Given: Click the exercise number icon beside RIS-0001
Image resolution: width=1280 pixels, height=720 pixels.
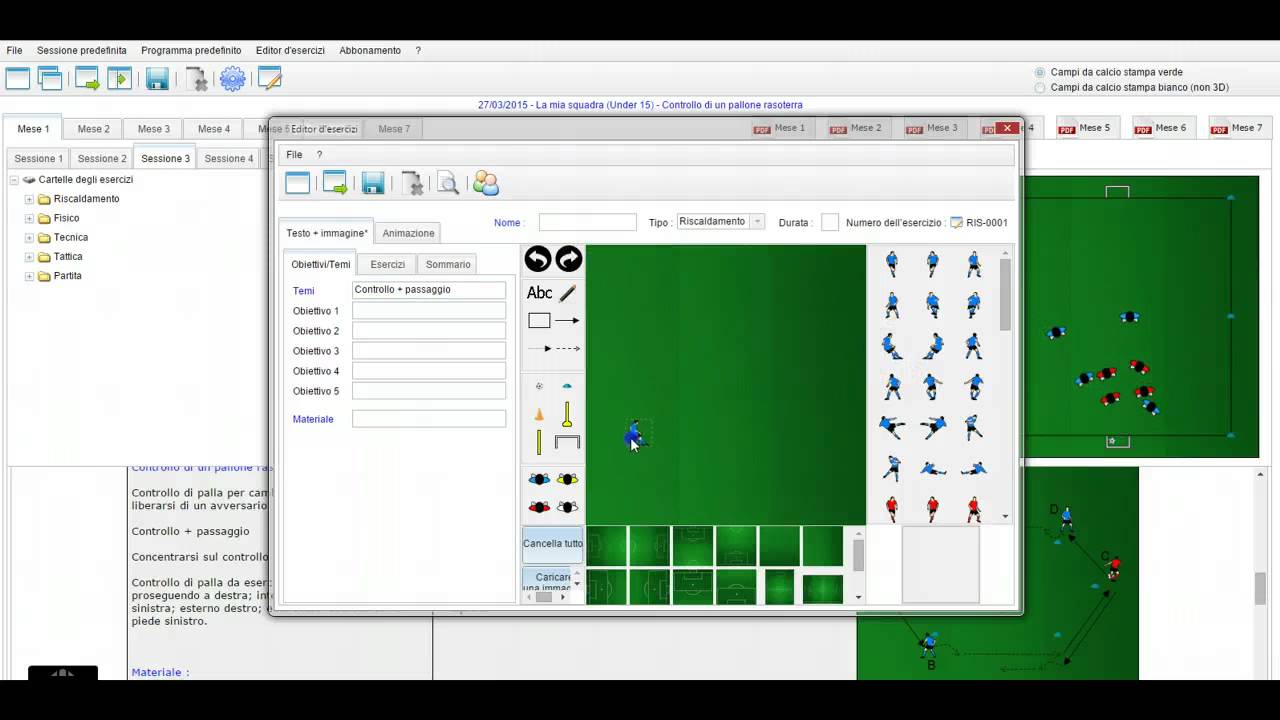Looking at the screenshot, I should (x=956, y=223).
